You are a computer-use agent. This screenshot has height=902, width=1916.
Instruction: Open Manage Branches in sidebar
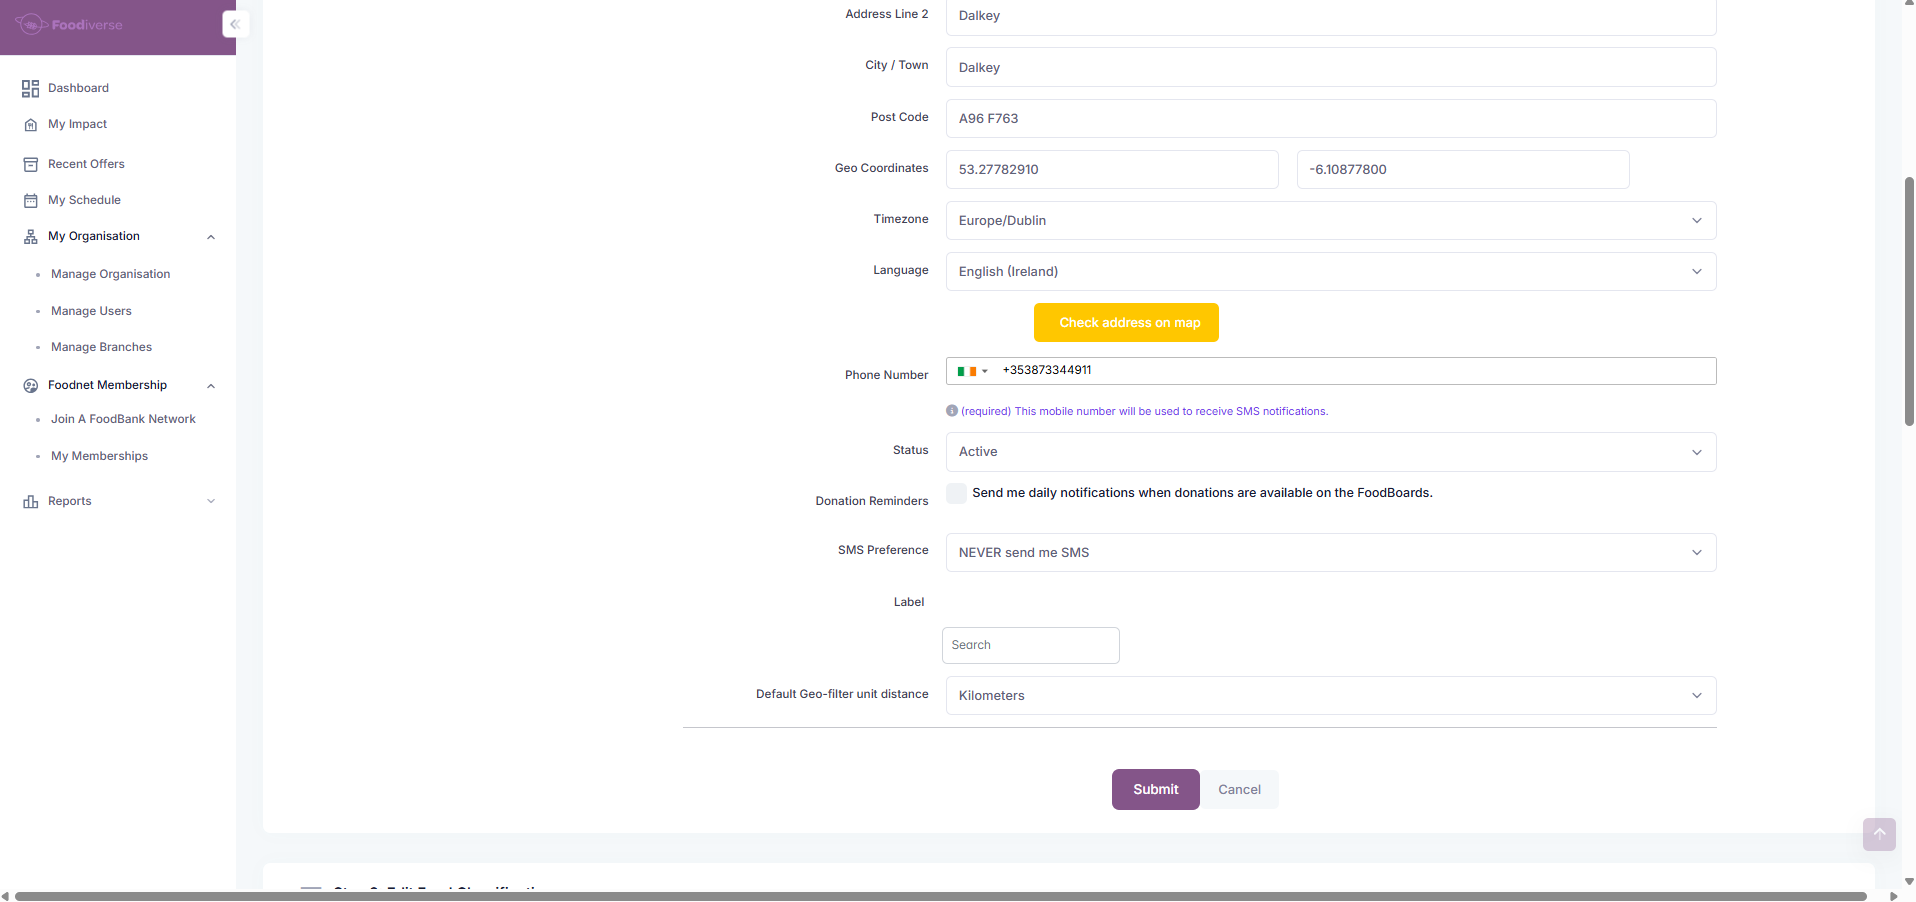(x=101, y=348)
